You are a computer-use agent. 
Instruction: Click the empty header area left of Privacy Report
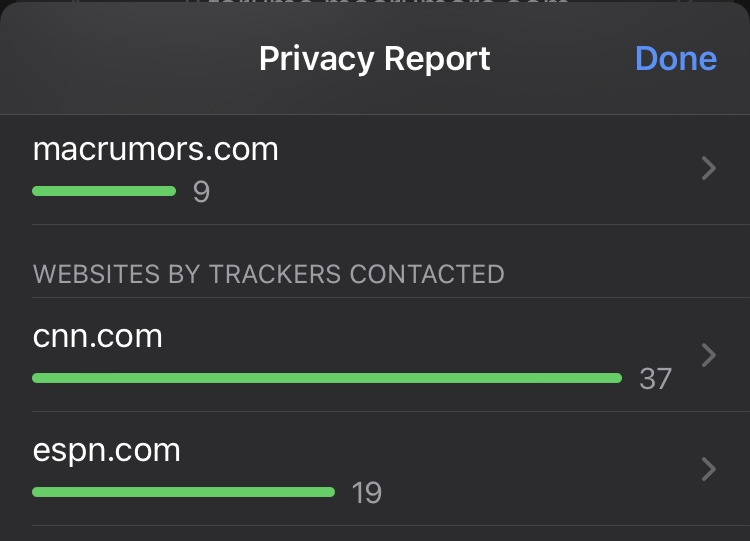[x=120, y=59]
